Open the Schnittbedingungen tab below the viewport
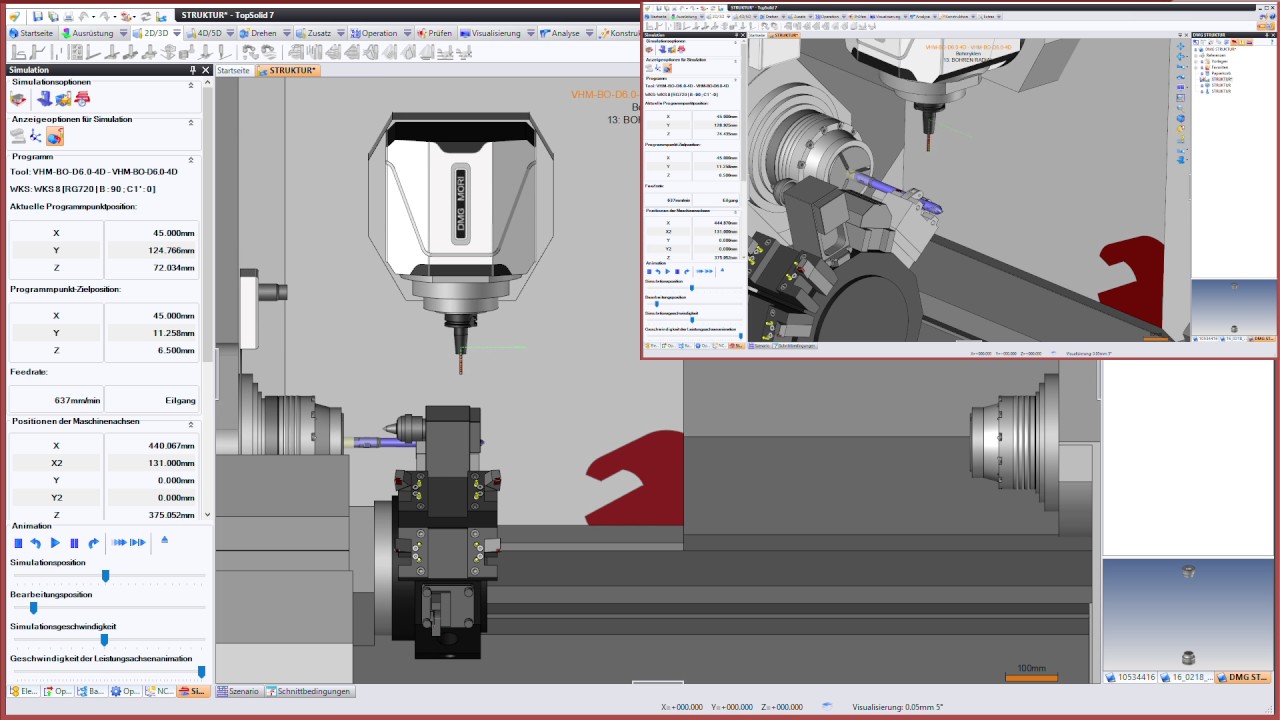This screenshot has width=1280, height=720. click(x=308, y=691)
